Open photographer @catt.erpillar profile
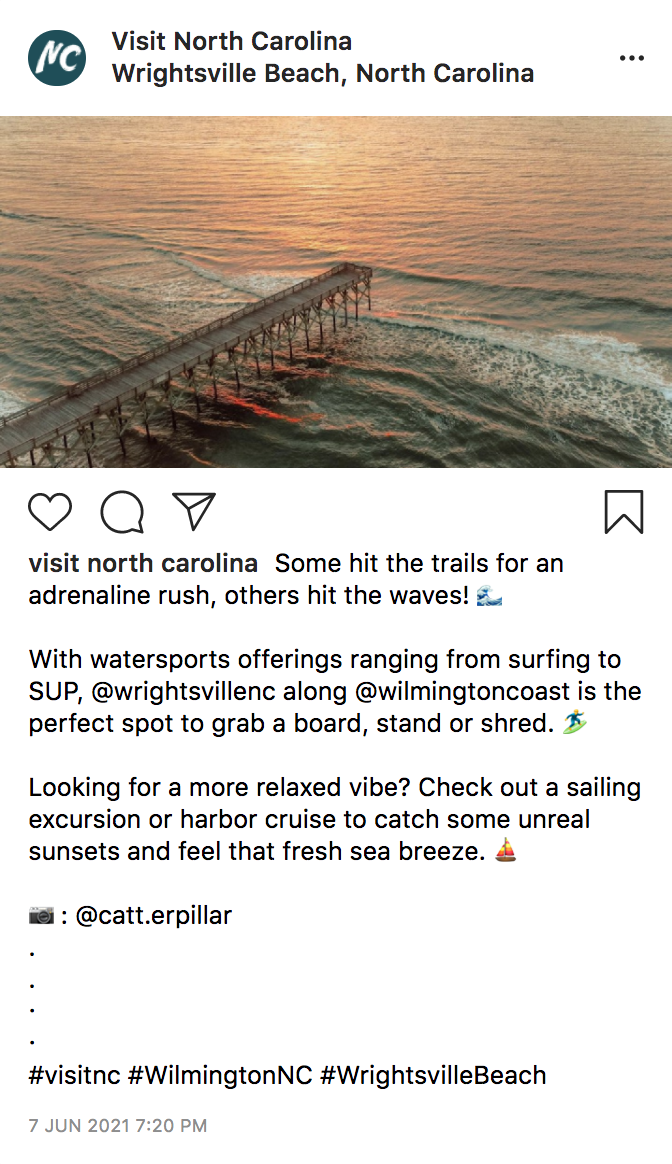Screen dimensions: 672x1164 pos(153,916)
